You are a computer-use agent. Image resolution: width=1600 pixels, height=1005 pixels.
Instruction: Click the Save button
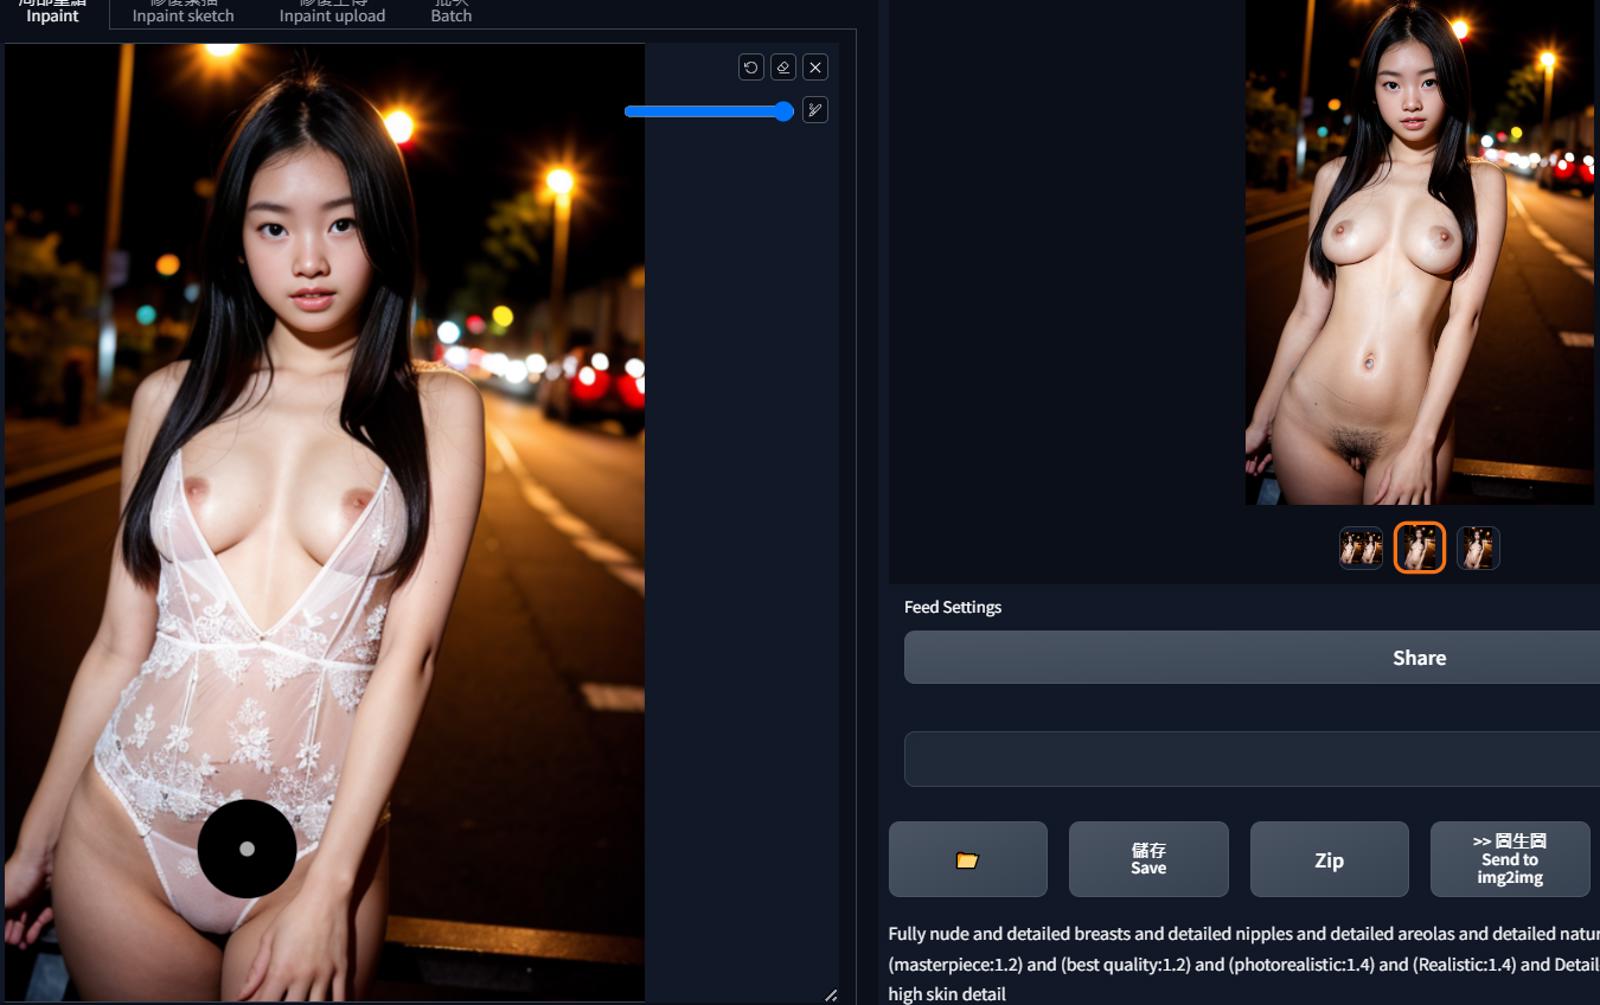[1148, 859]
